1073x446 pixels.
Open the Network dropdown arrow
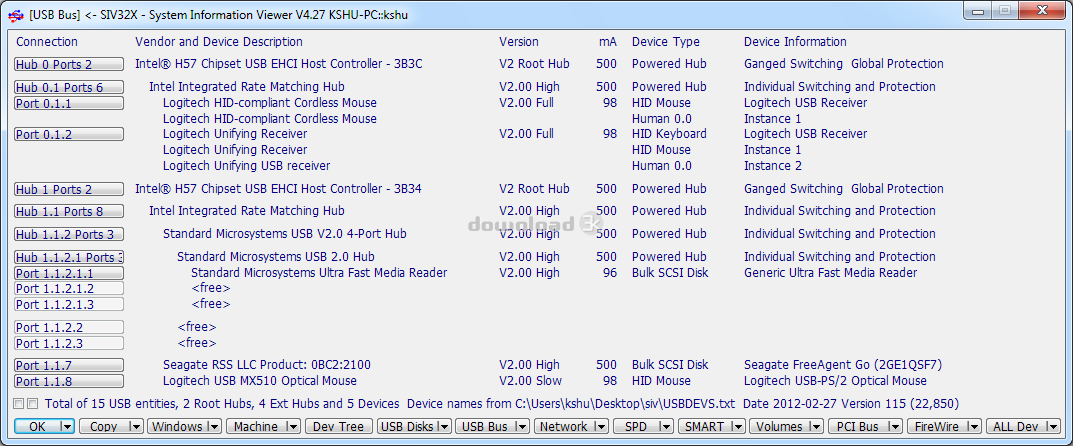tap(601, 426)
